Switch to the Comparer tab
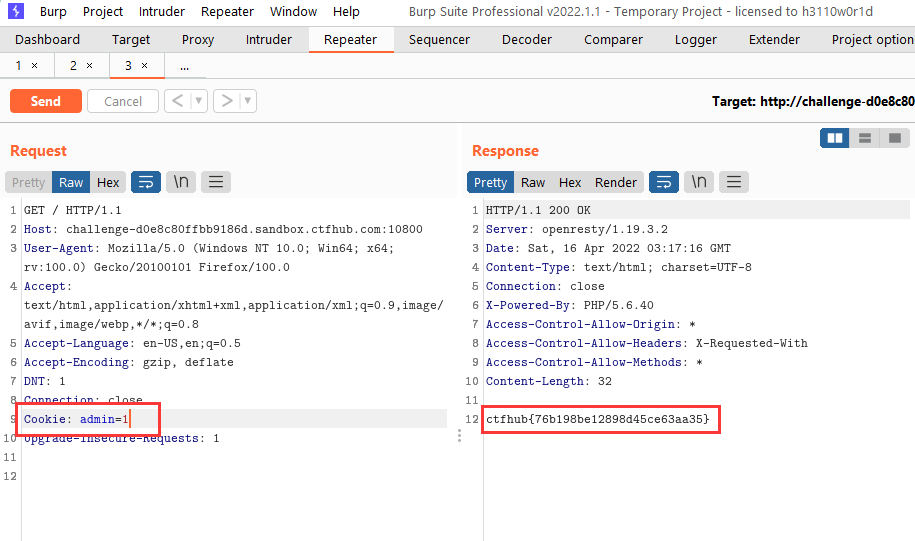 613,40
